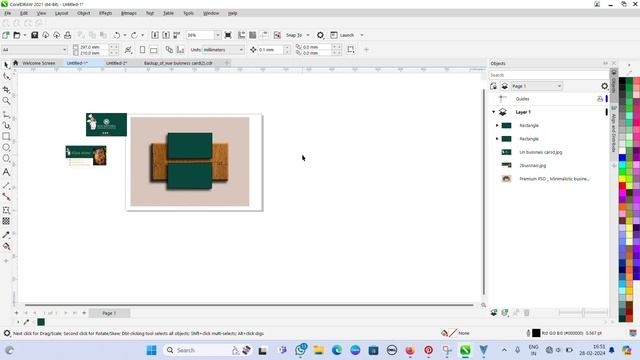The width and height of the screenshot is (640, 360).
Task: Select the Ellipse tool in toolbox
Action: coord(6,147)
